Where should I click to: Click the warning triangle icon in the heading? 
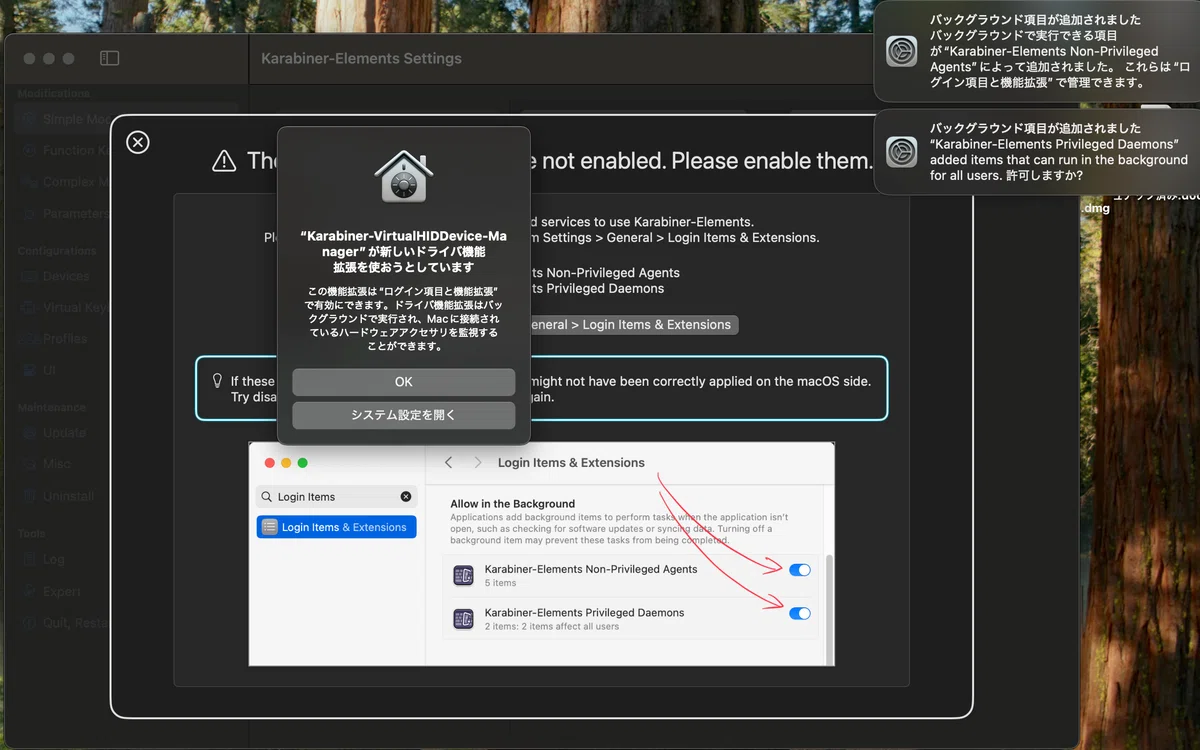pyautogui.click(x=224, y=160)
